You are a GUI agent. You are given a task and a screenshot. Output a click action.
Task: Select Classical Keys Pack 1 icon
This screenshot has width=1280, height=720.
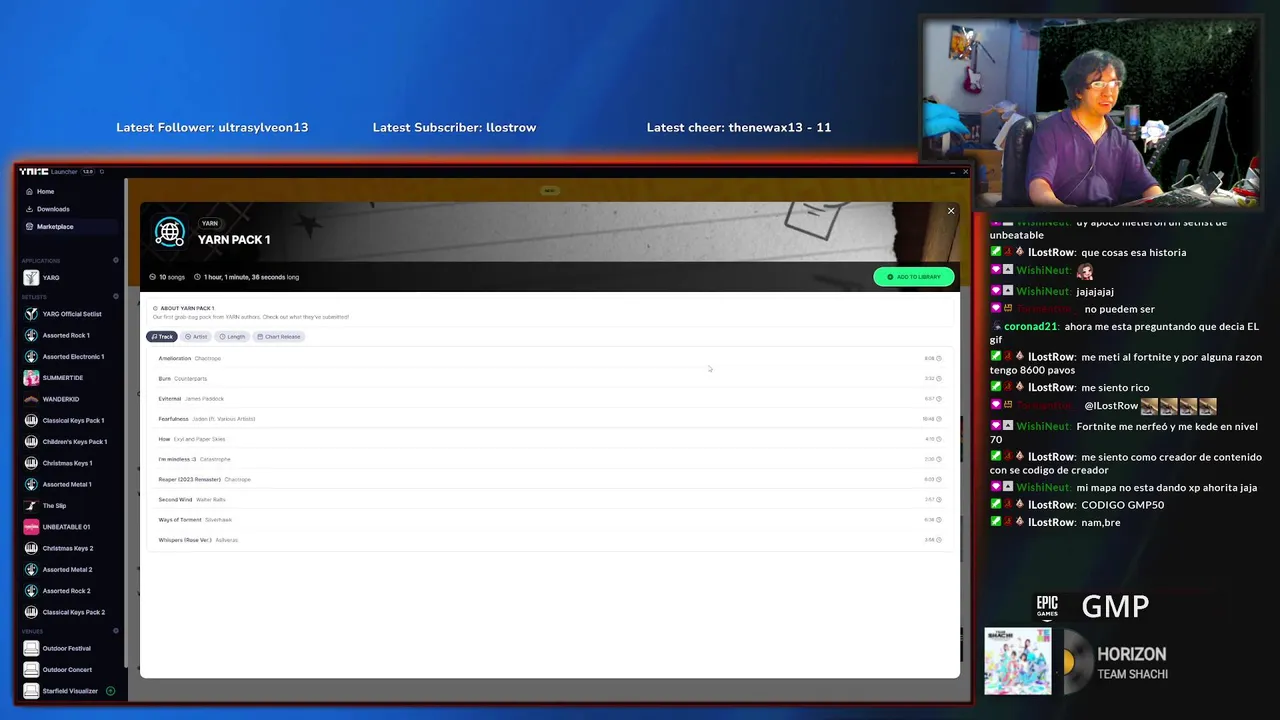coord(31,420)
